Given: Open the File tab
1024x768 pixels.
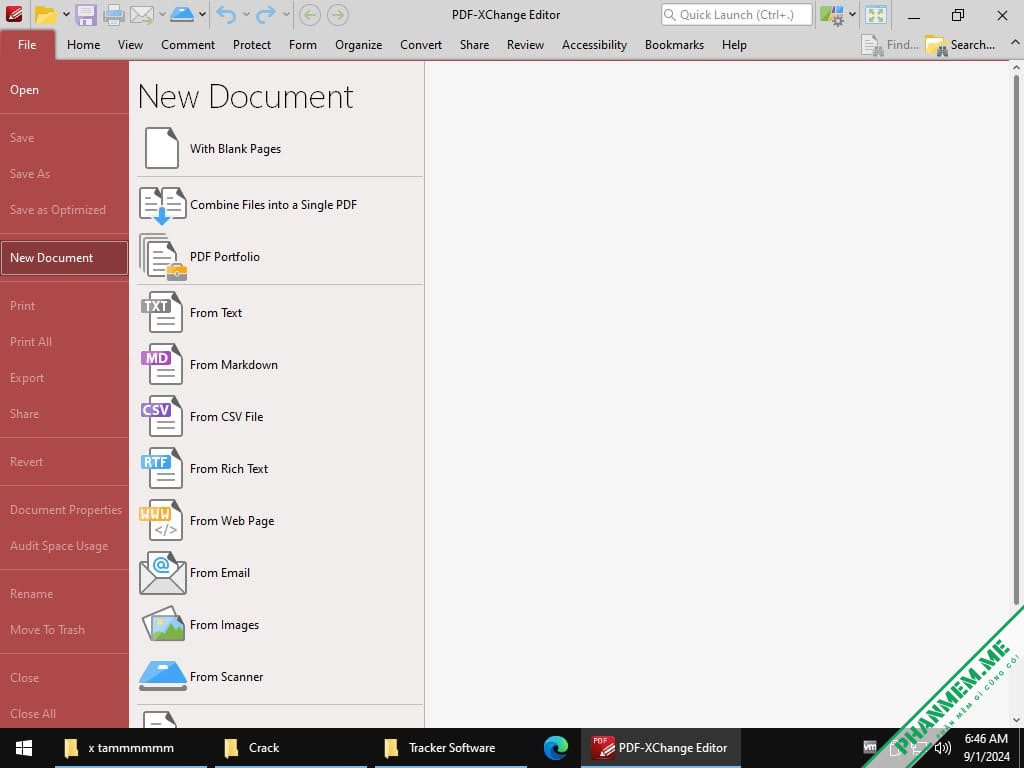Looking at the screenshot, I should tap(27, 45).
